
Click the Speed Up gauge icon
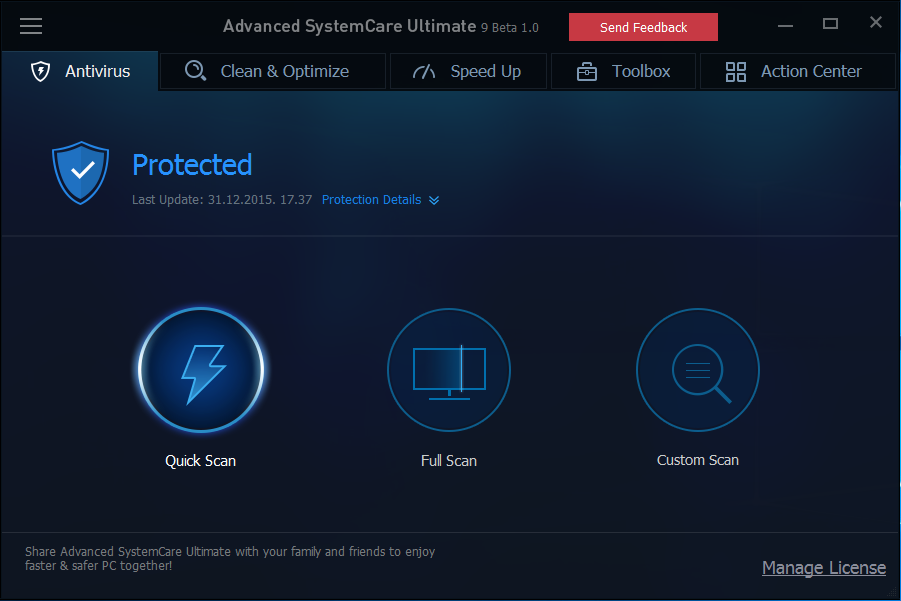424,71
